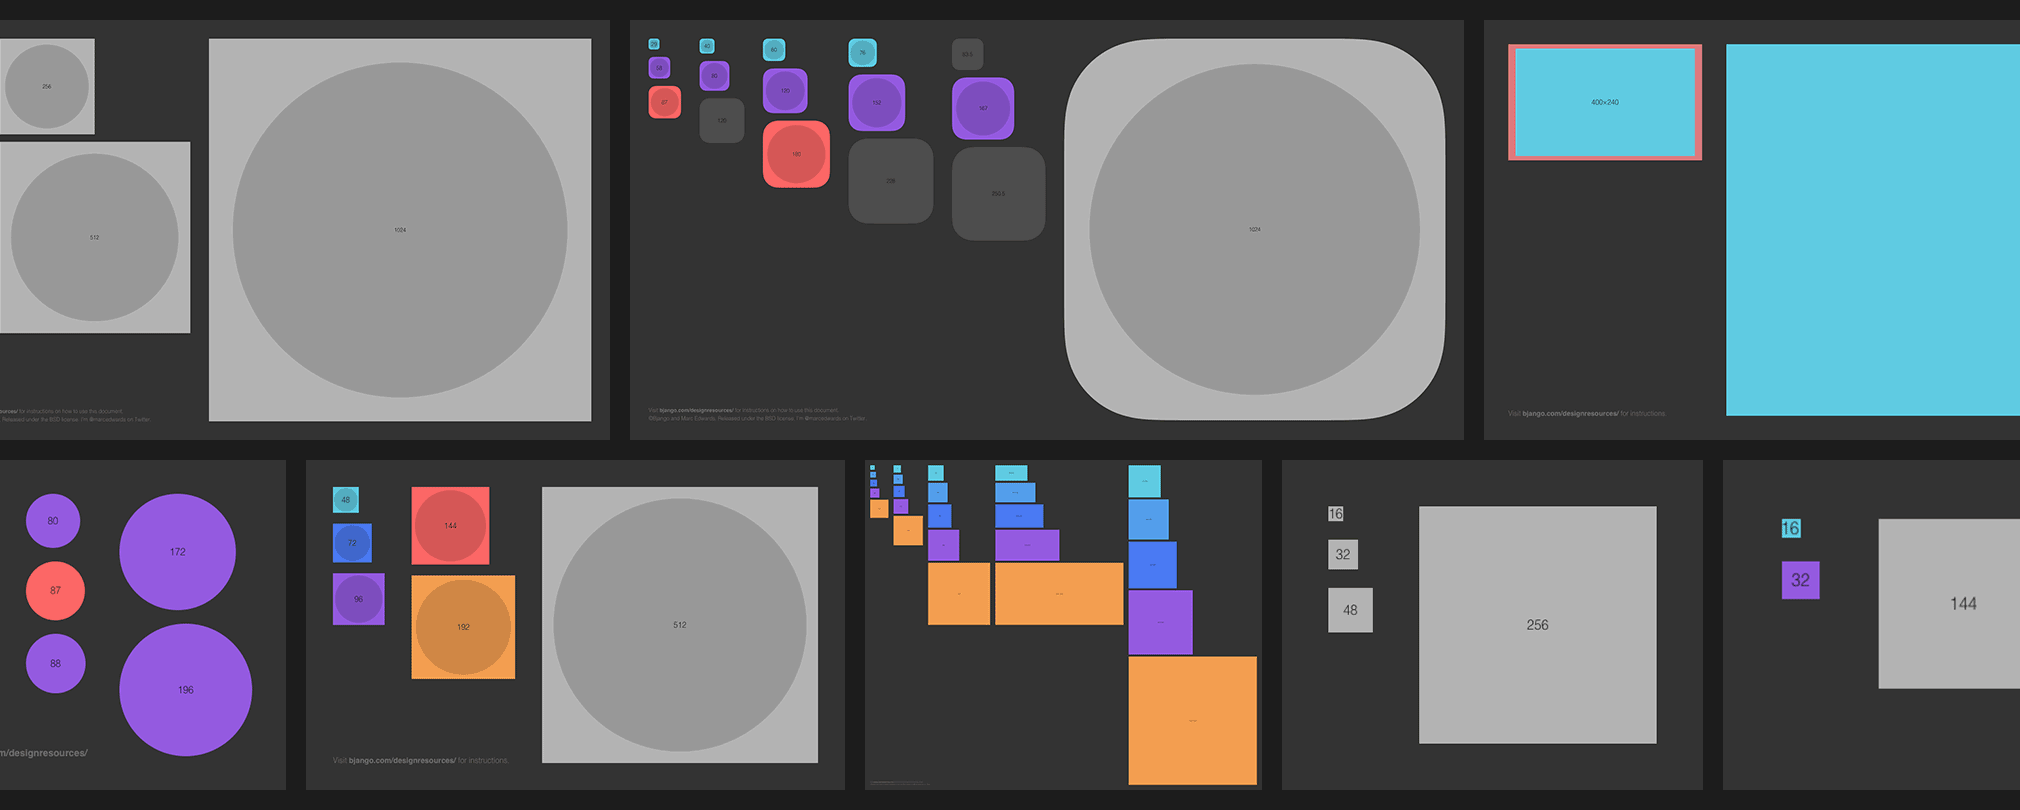
Task: Select the cyan 48 square with circle
Action: coord(346,500)
